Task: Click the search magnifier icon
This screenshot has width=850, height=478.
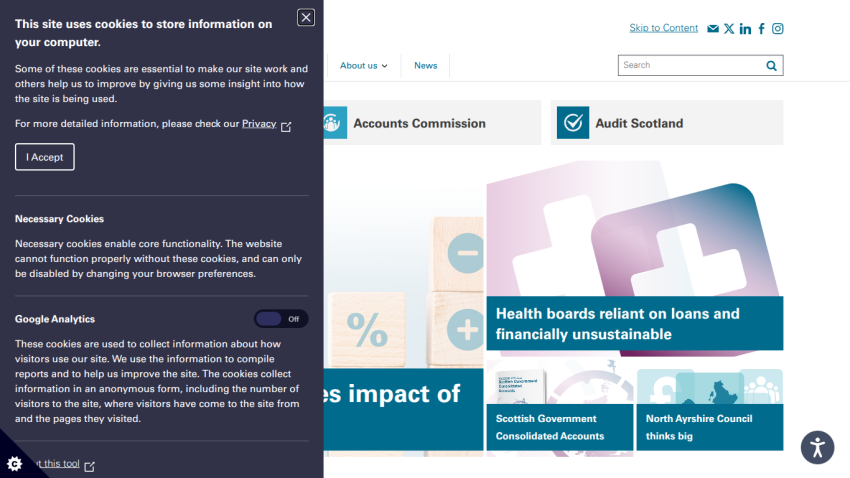Action: coord(771,66)
